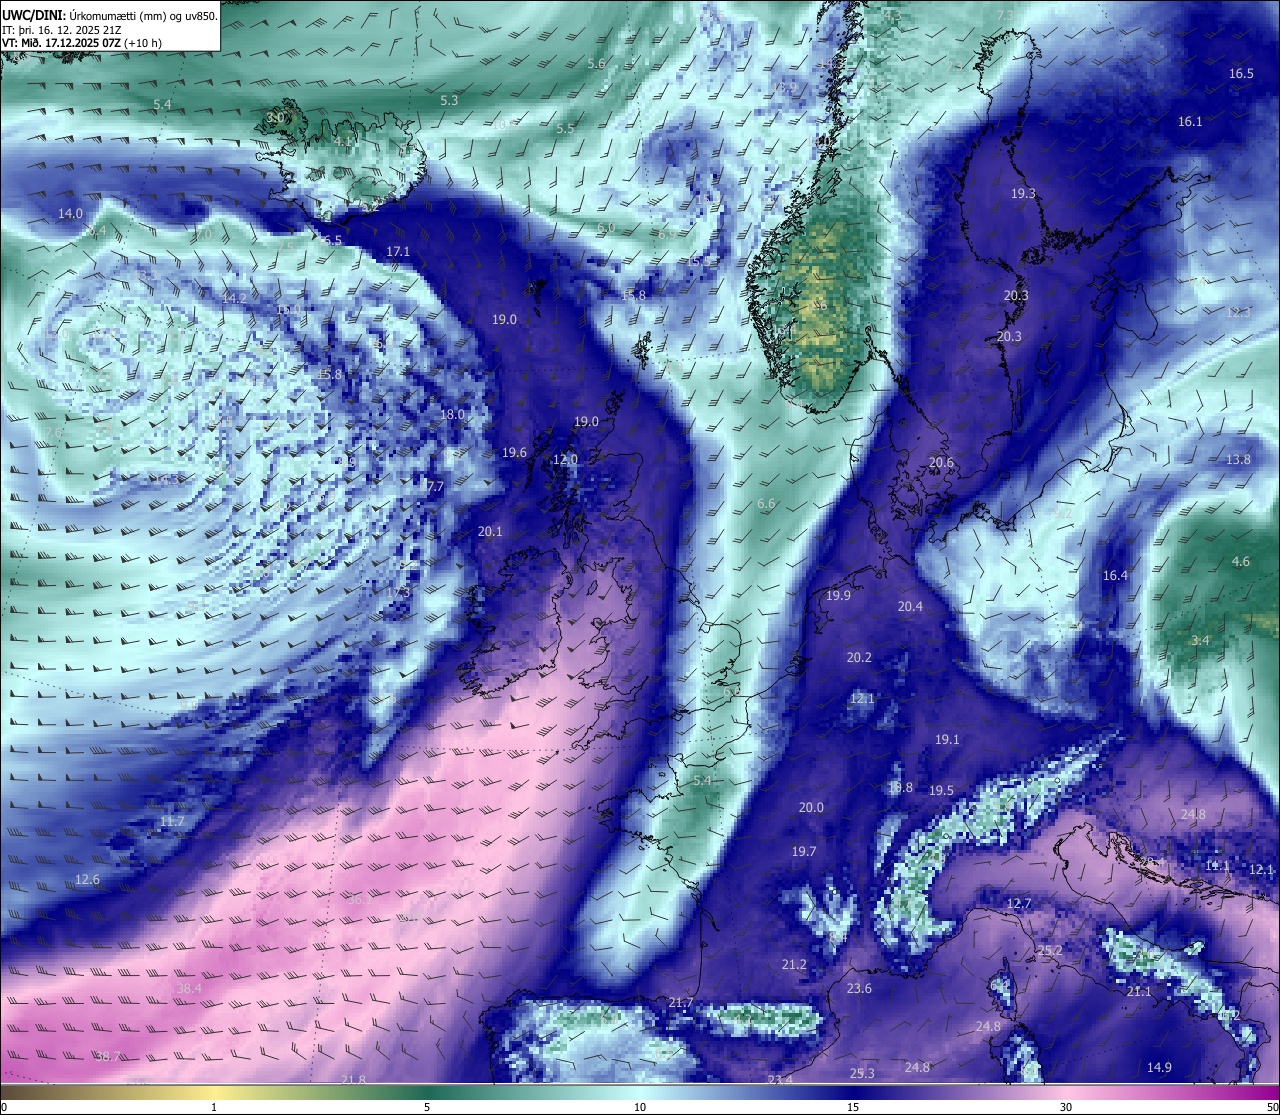Click the 4.6 value on the map
Viewport: 1280px width, 1115px height.
click(1241, 562)
